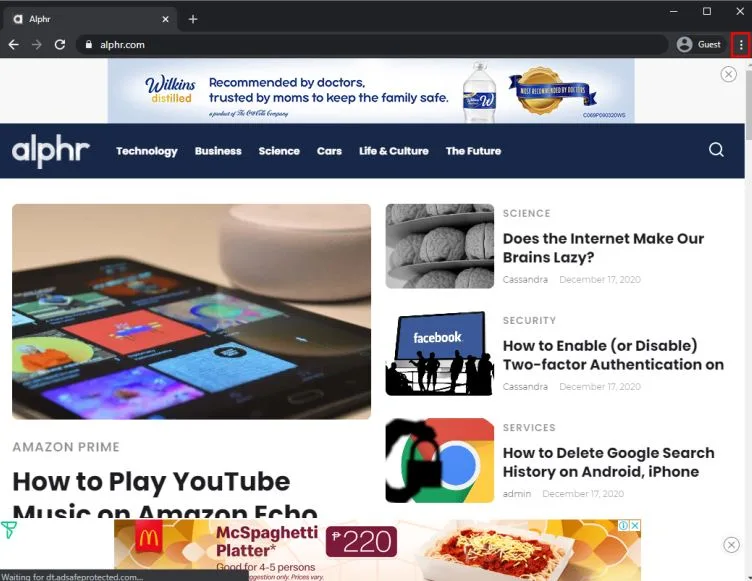Click the browser back arrow

(x=13, y=45)
